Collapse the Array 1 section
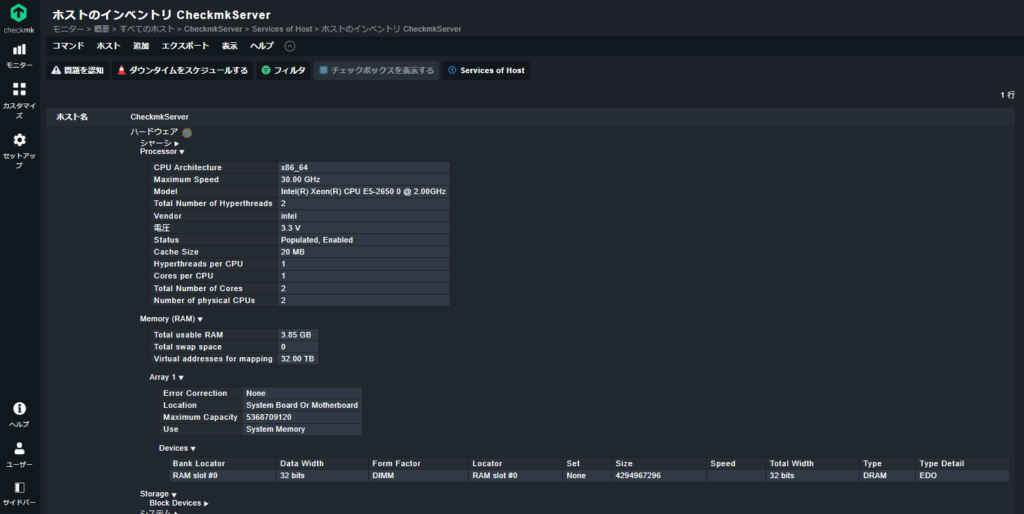Viewport: 1024px width, 514px height. [x=166, y=377]
